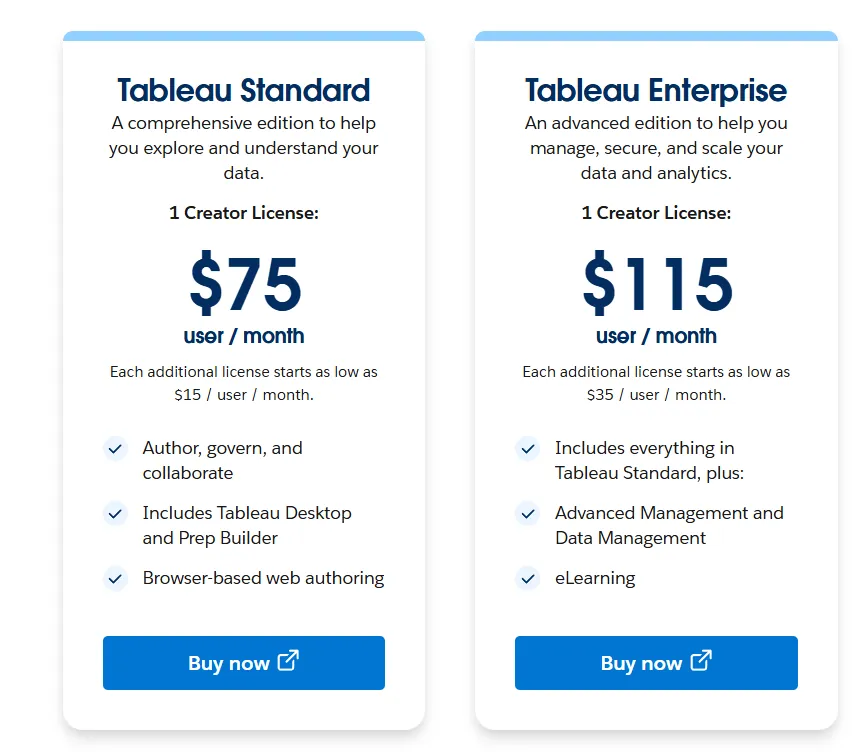Screen dimensions: 868x752
Task: Click Buy now under Tableau Standard
Action: (243, 663)
